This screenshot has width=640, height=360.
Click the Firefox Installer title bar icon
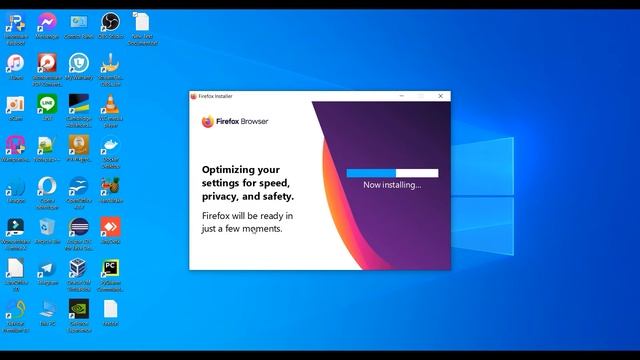pyautogui.click(x=193, y=96)
